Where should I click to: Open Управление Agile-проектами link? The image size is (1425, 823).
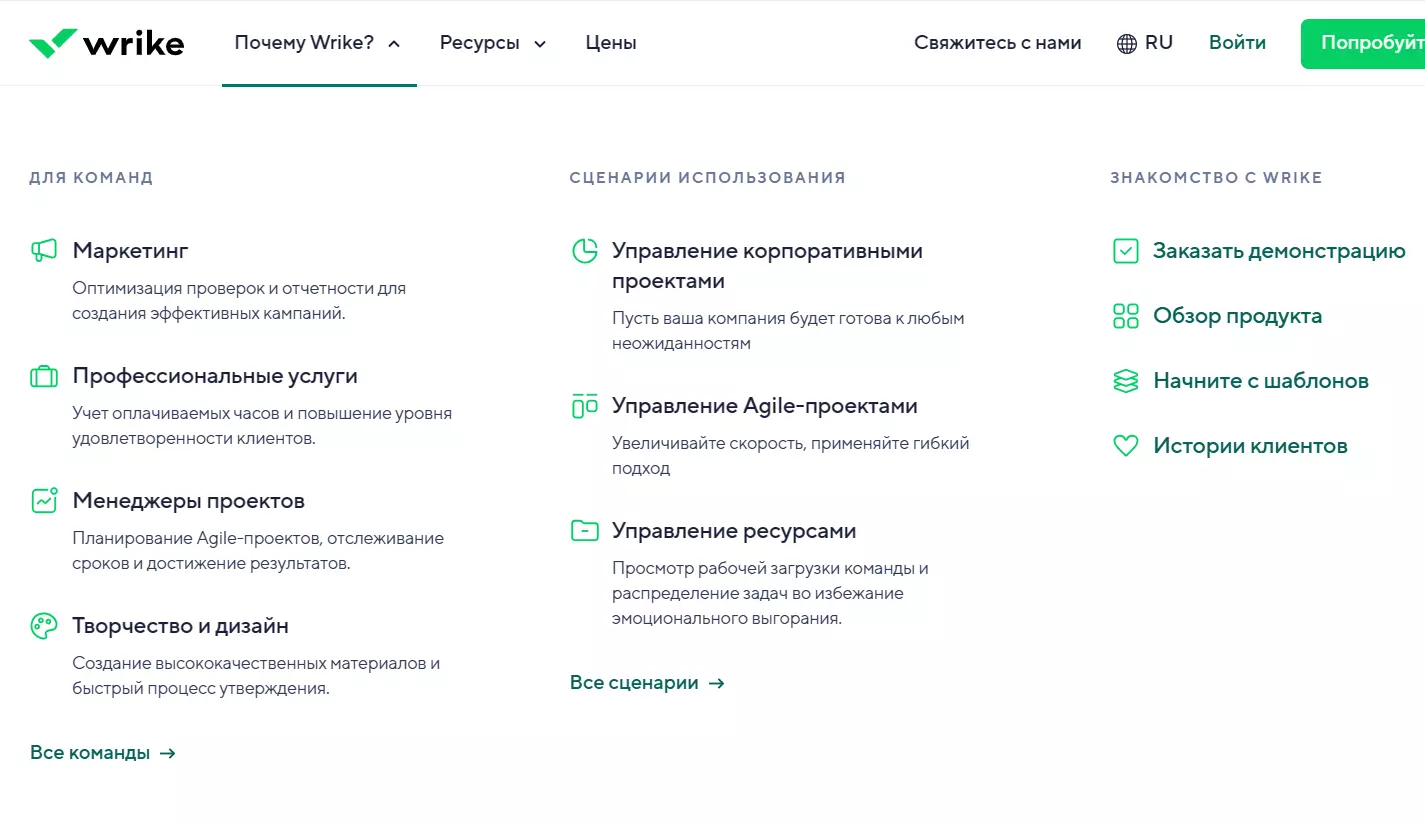point(765,406)
